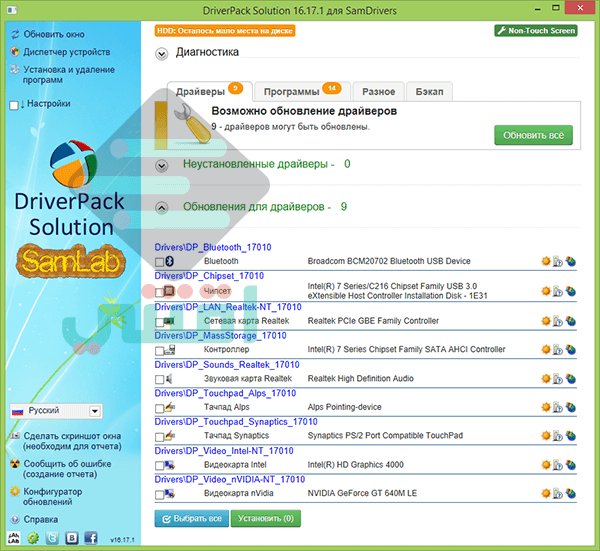Click Обновить окно in the sidebar
Screen dimensions: 600x551
tap(54, 34)
